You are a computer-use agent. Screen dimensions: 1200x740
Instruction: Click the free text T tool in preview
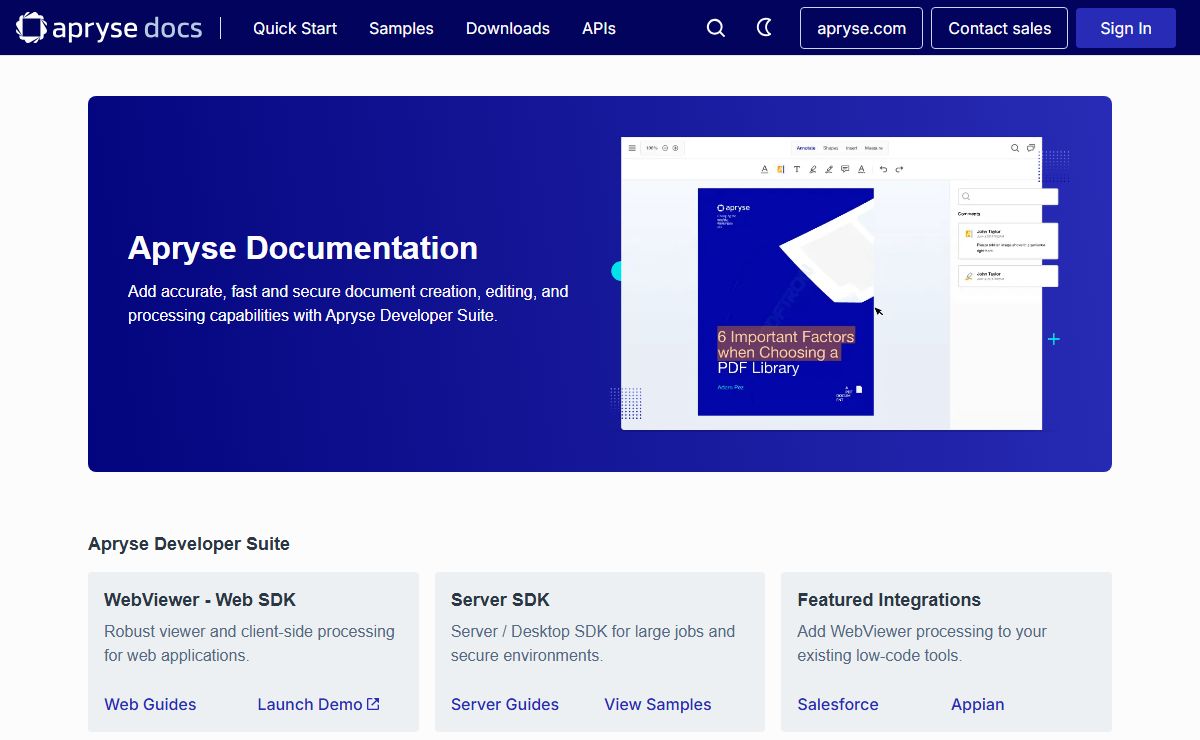(797, 169)
